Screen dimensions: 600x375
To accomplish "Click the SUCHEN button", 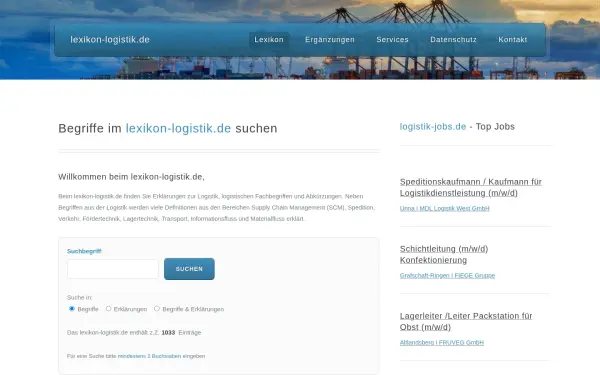I will tap(189, 269).
